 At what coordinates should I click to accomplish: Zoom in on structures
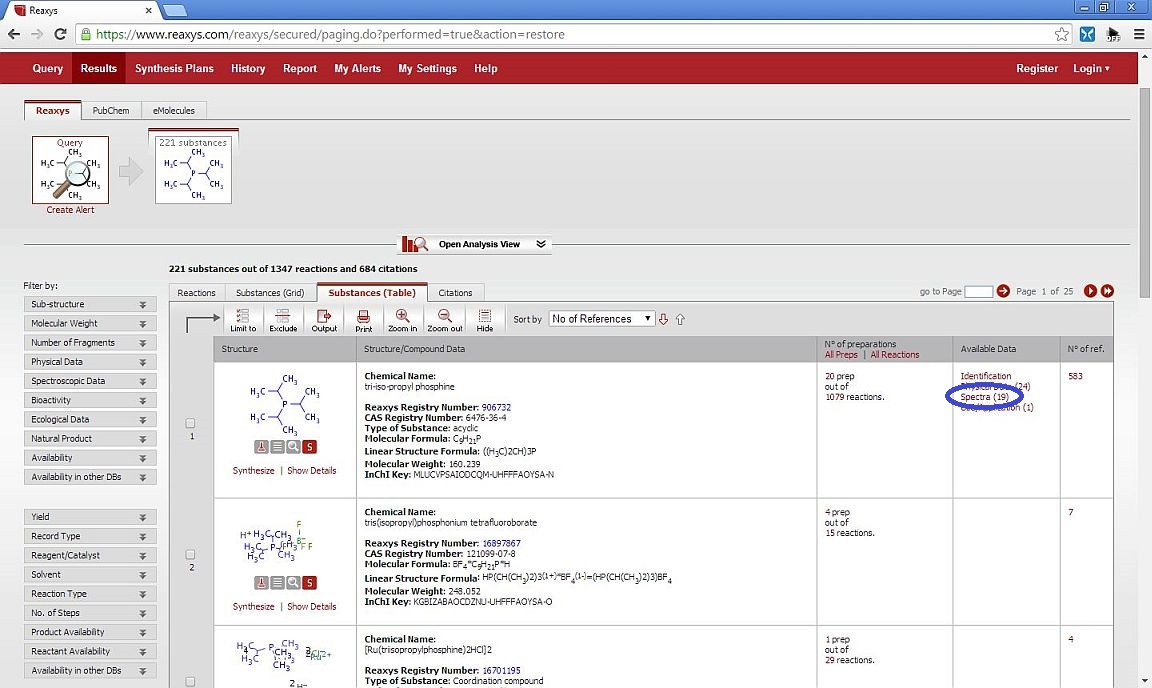[x=402, y=320]
